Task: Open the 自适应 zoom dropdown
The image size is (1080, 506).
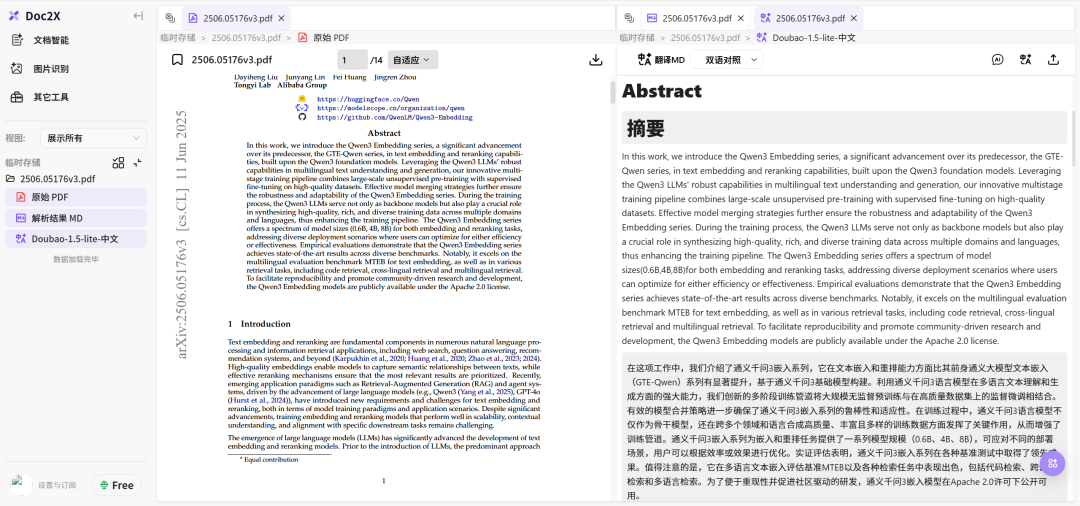Action: pyautogui.click(x=413, y=60)
